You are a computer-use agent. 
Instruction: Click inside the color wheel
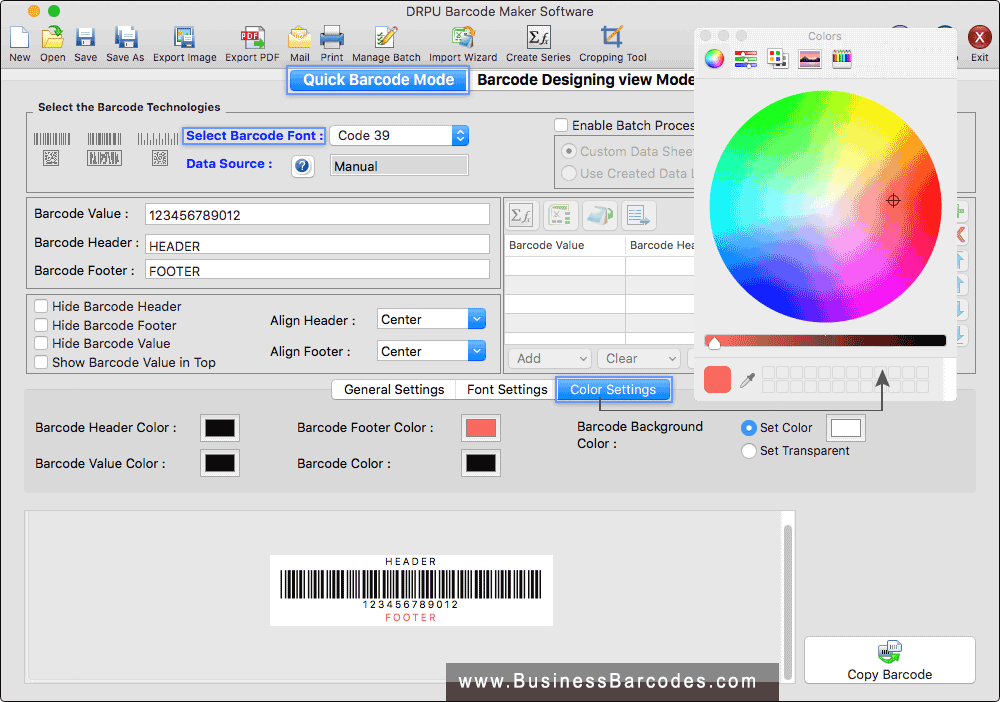(x=825, y=207)
